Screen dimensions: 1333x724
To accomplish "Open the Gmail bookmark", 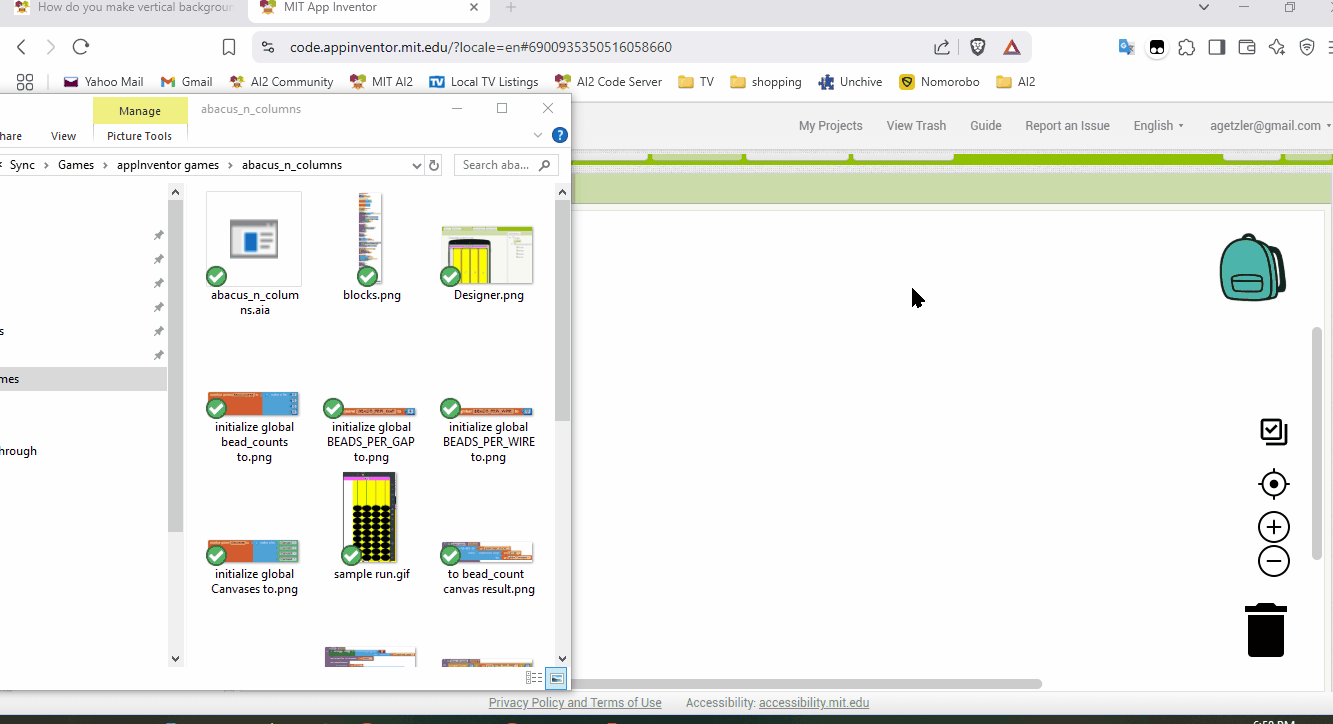I will click(186, 82).
